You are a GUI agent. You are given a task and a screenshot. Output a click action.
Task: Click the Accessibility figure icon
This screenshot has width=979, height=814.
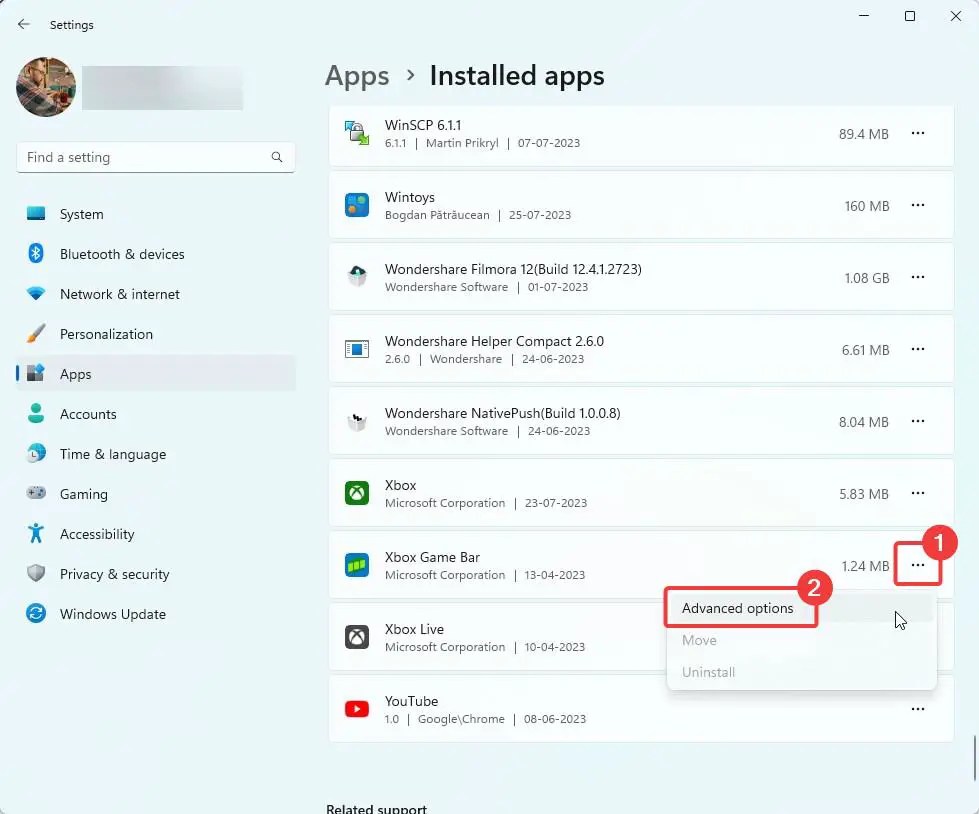coord(36,533)
